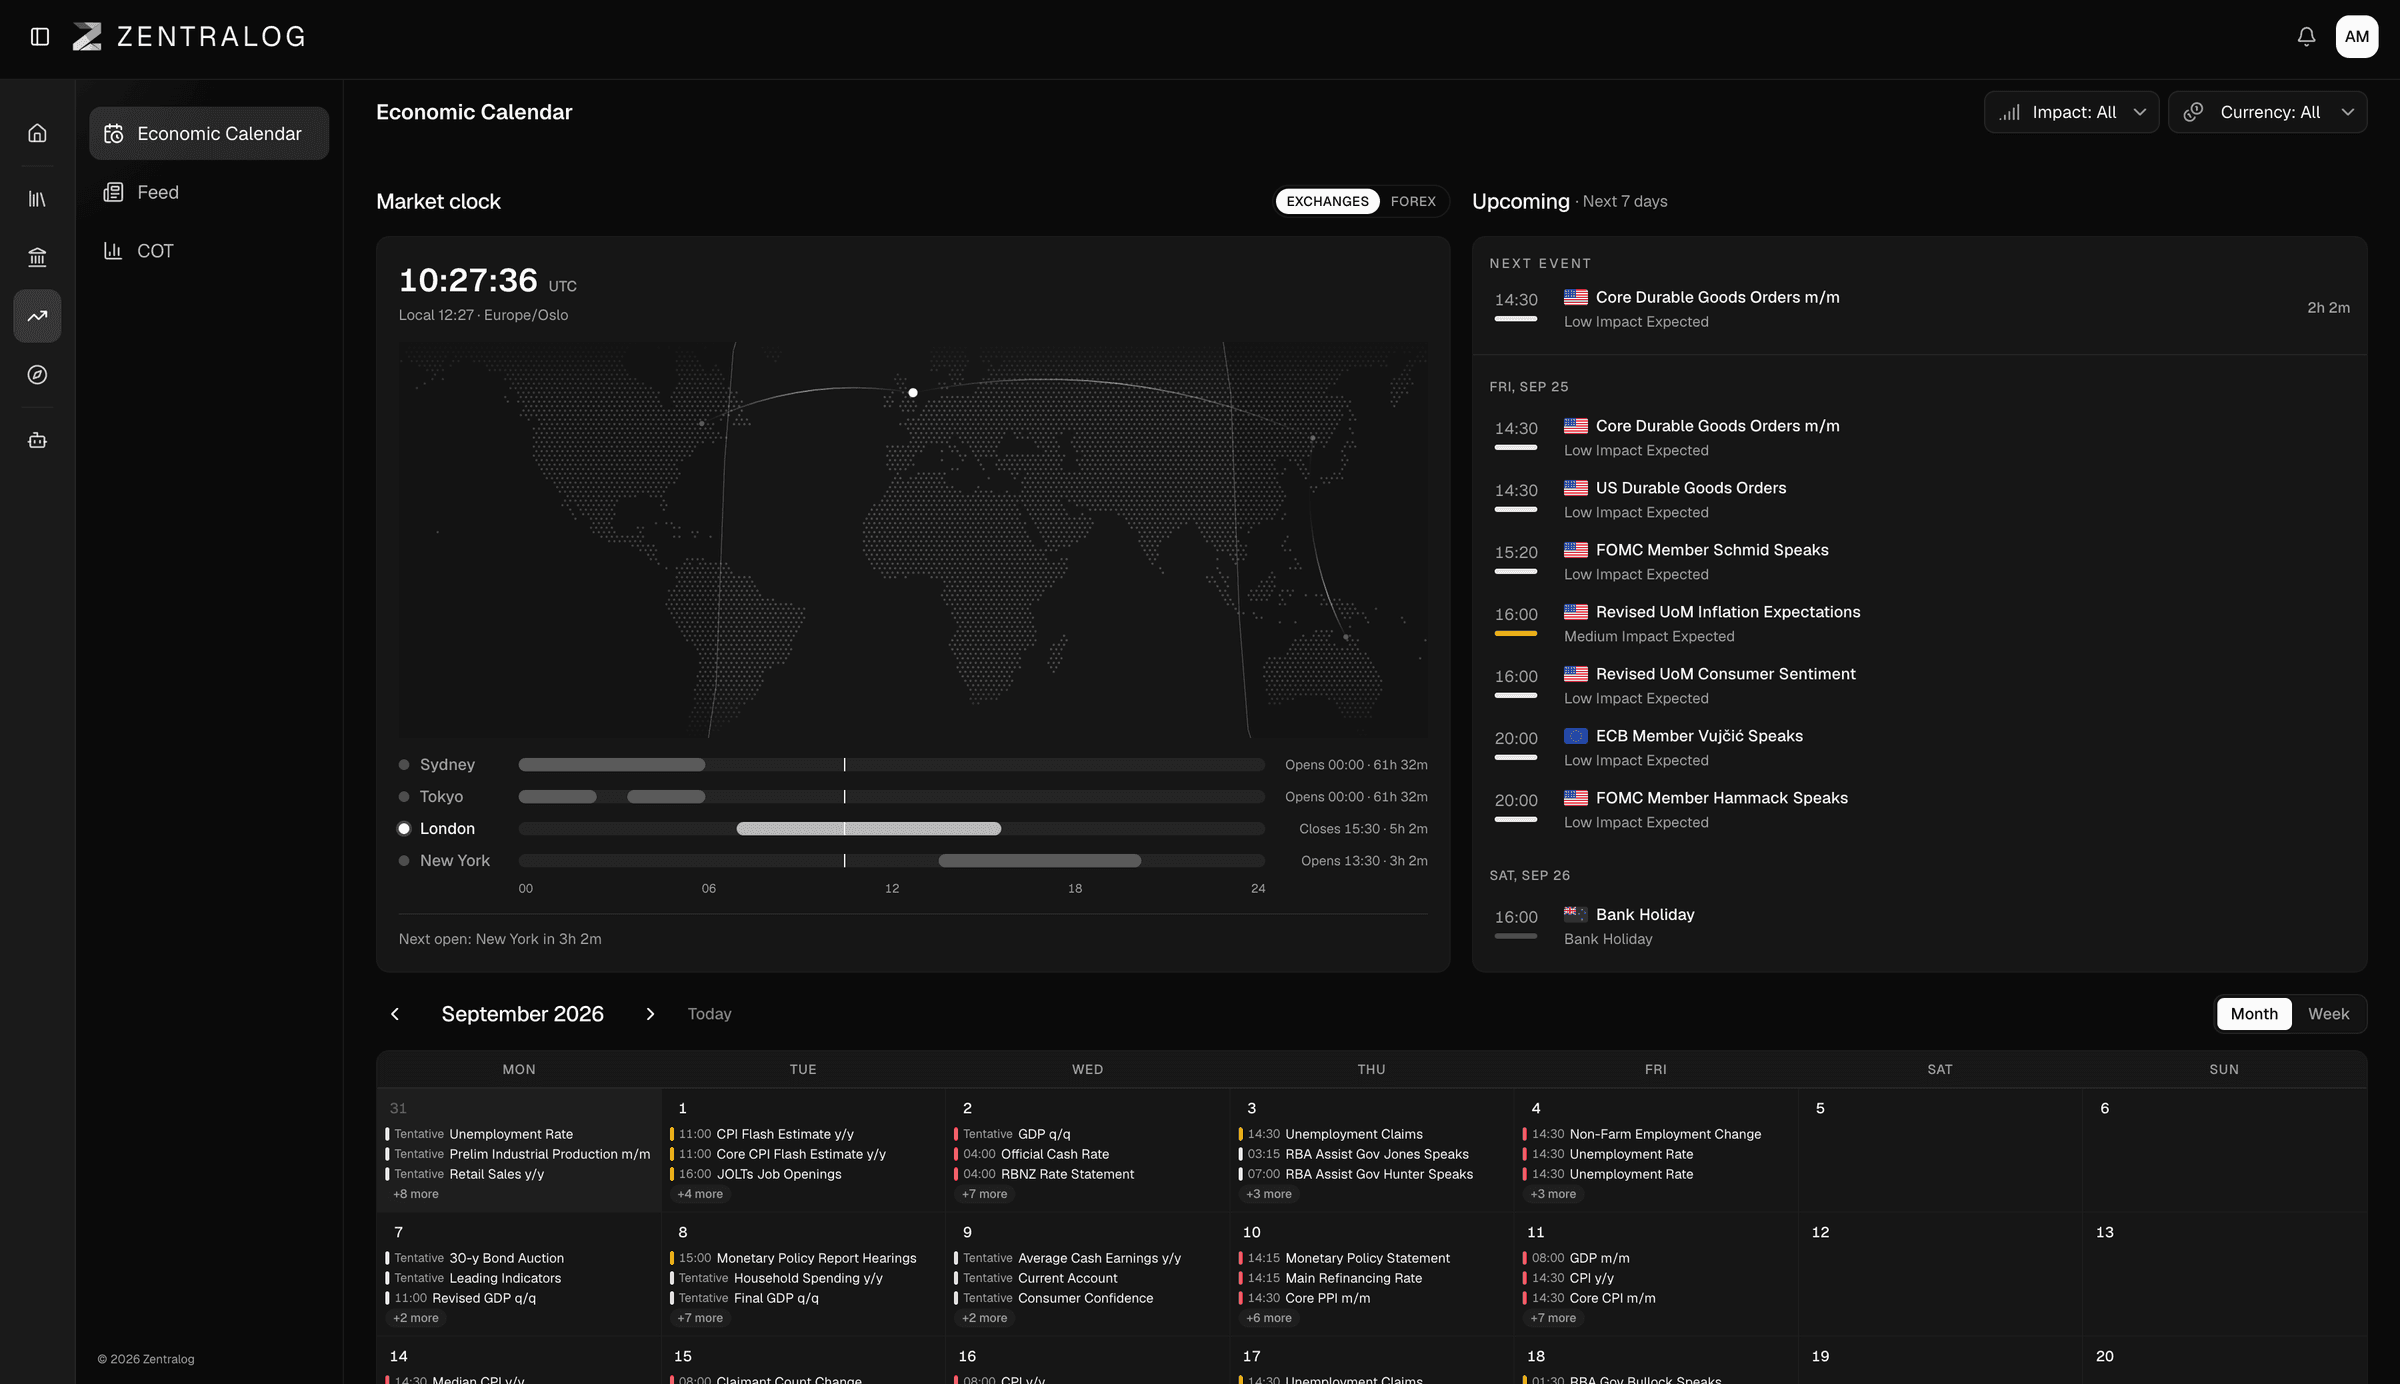
Task: Open the Currency: All dropdown
Action: pos(2267,112)
